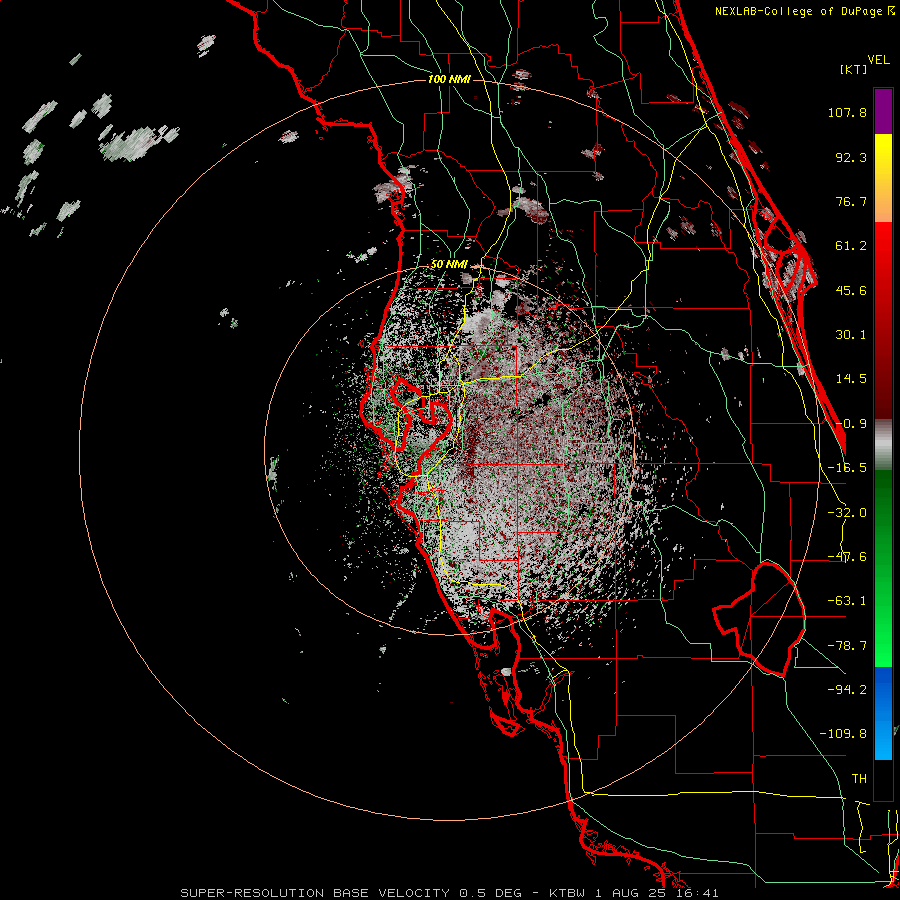Click the purple segment of the velocity color bar
This screenshot has height=900, width=900.
883,111
